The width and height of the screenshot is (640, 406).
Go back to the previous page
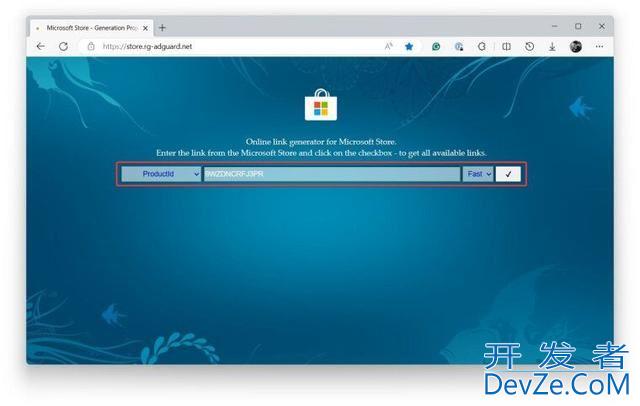40,47
